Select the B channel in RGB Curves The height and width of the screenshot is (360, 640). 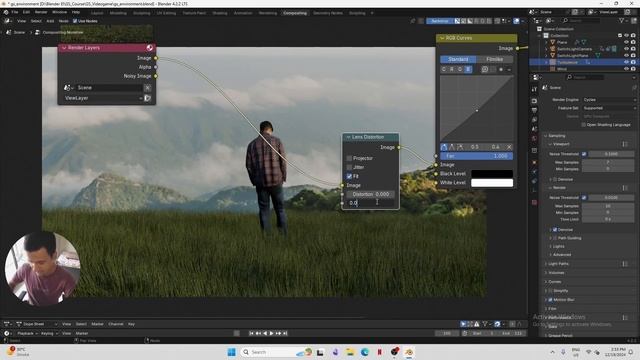pyautogui.click(x=468, y=69)
